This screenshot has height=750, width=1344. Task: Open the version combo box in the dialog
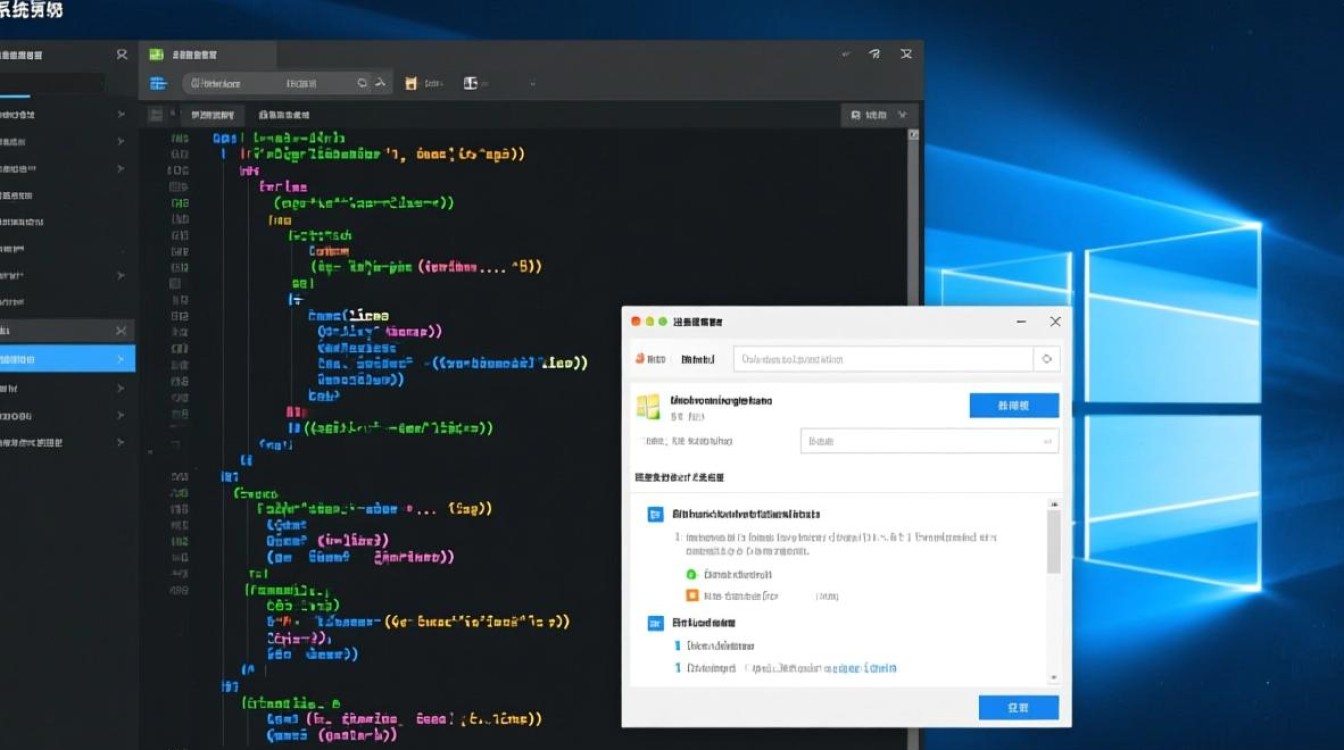930,440
